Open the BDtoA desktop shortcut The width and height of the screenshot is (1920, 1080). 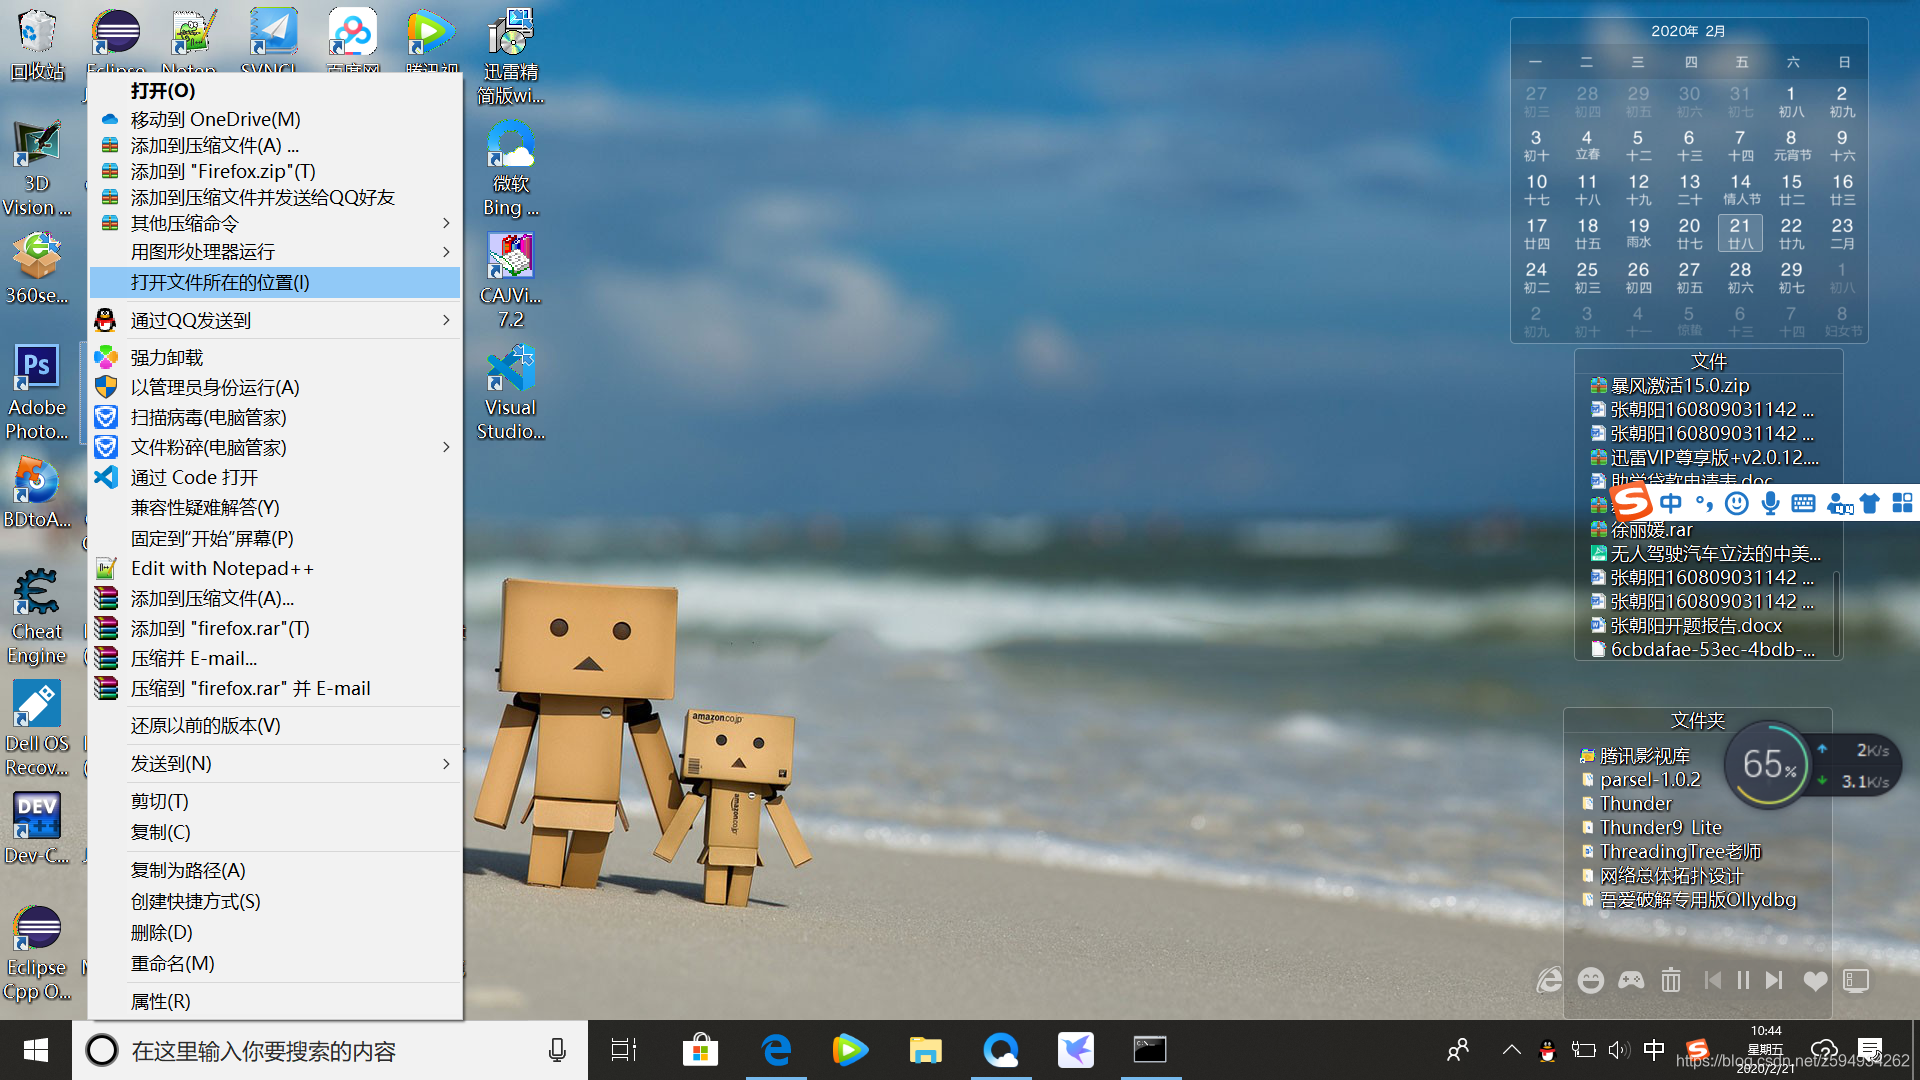point(37,492)
